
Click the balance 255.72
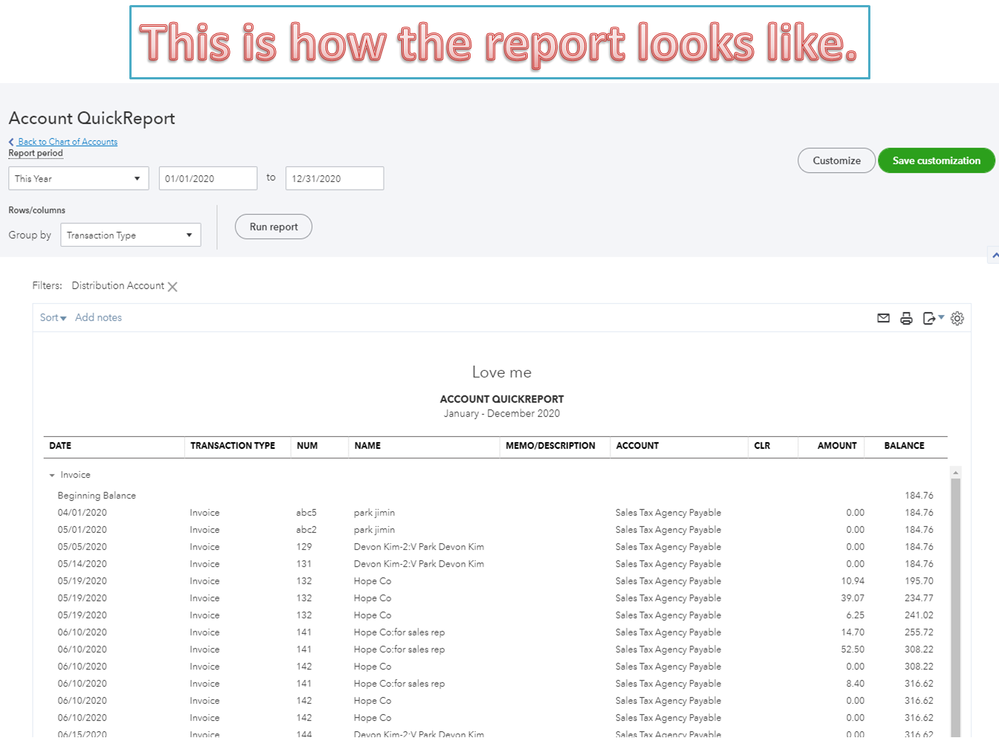tap(919, 633)
